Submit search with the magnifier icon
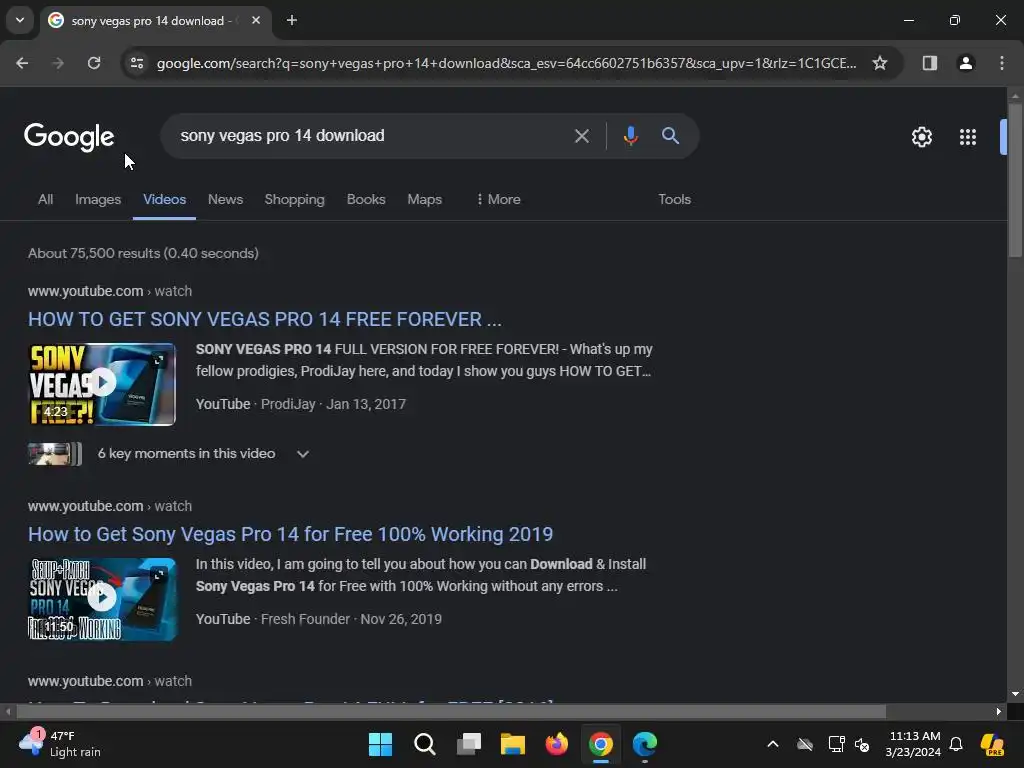Viewport: 1024px width, 768px height. (x=670, y=136)
